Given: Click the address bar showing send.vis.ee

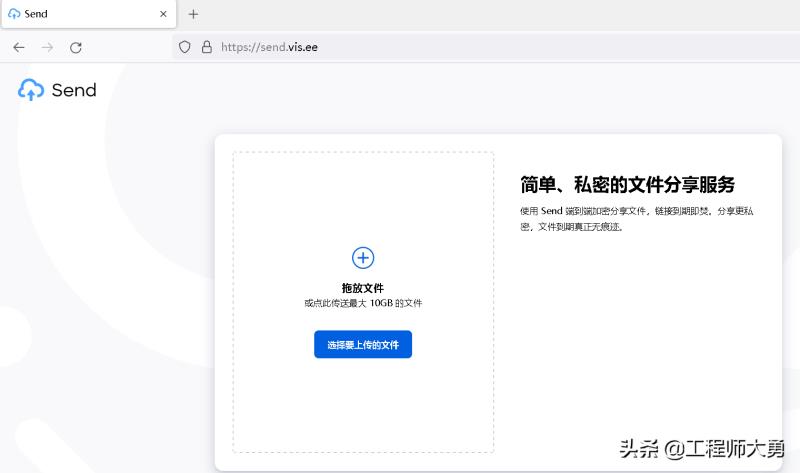Looking at the screenshot, I should (485, 47).
